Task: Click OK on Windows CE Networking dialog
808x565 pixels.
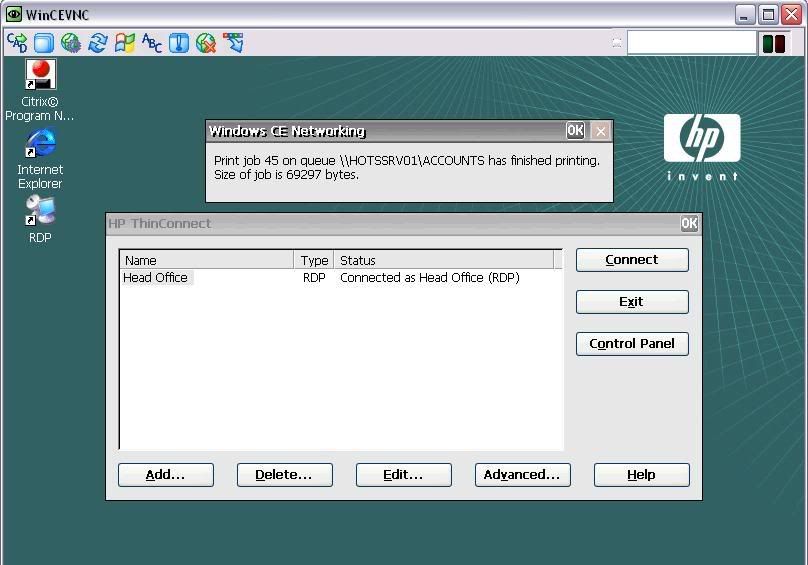Action: click(x=575, y=130)
